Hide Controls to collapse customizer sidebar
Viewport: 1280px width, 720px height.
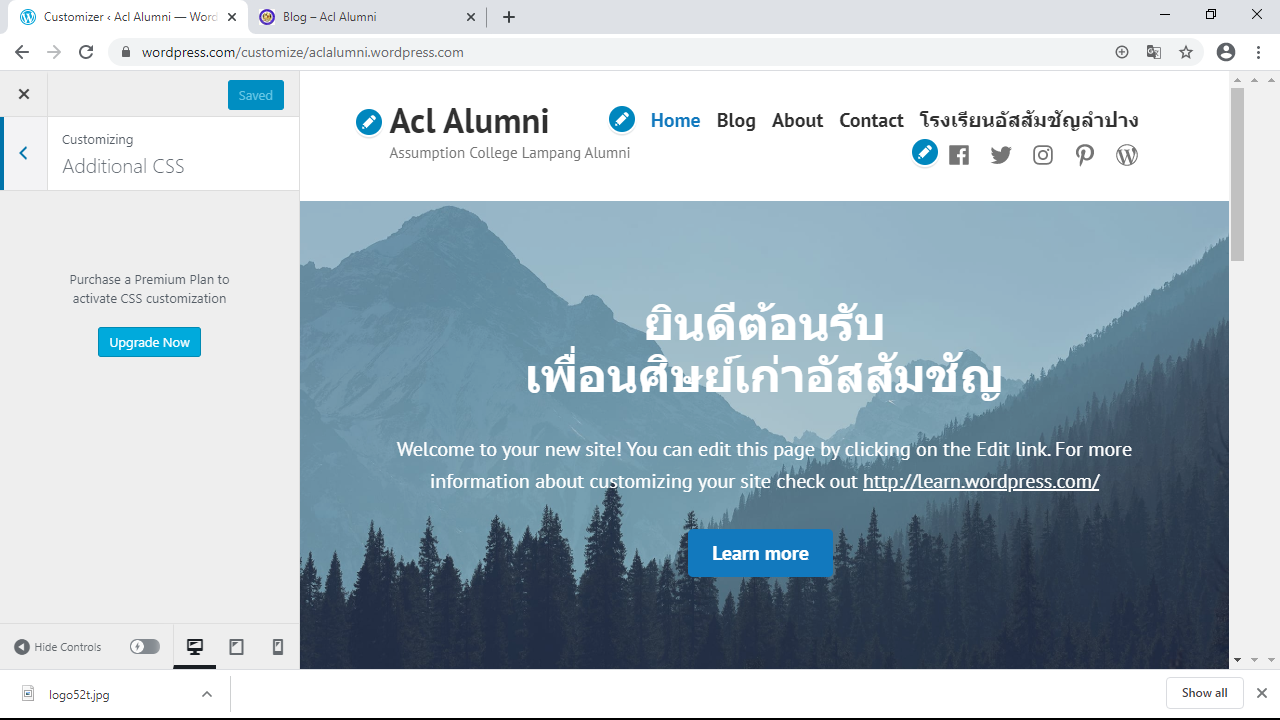(x=58, y=647)
